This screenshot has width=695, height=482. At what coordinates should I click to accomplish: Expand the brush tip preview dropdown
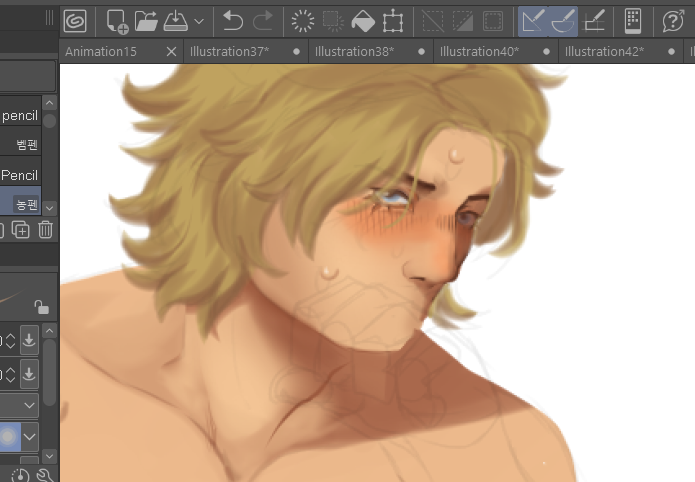[30, 437]
